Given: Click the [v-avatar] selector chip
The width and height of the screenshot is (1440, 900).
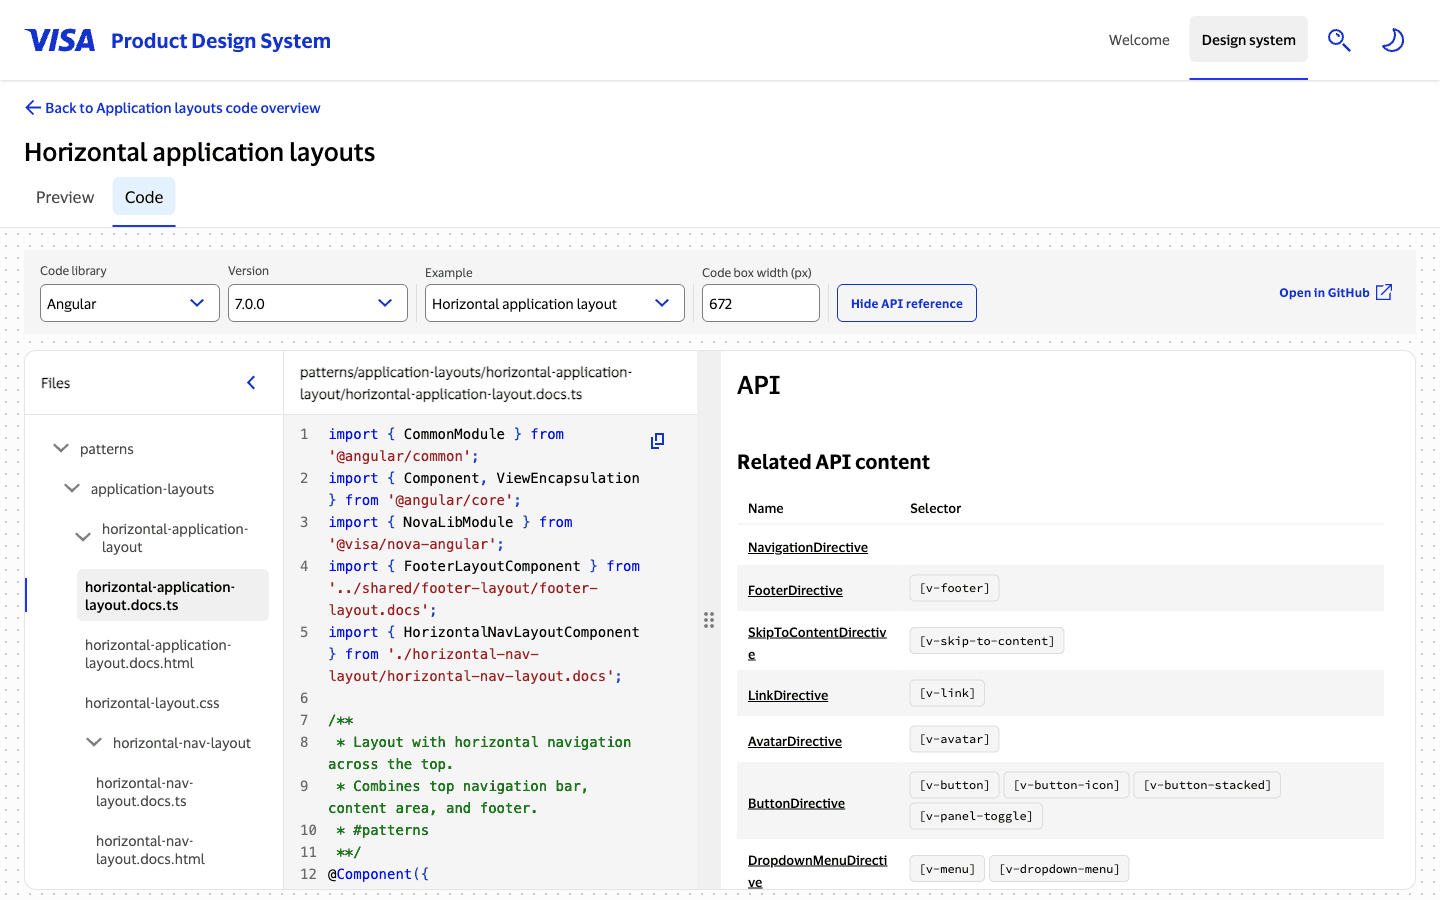Looking at the screenshot, I should tap(954, 739).
